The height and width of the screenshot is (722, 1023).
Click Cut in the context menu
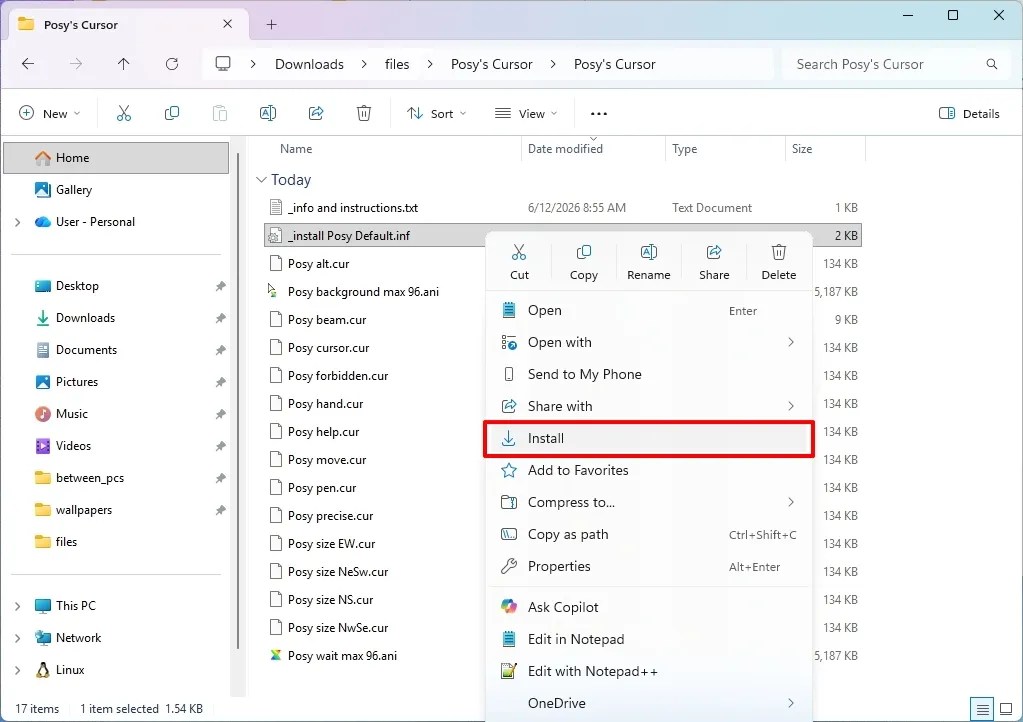click(519, 262)
